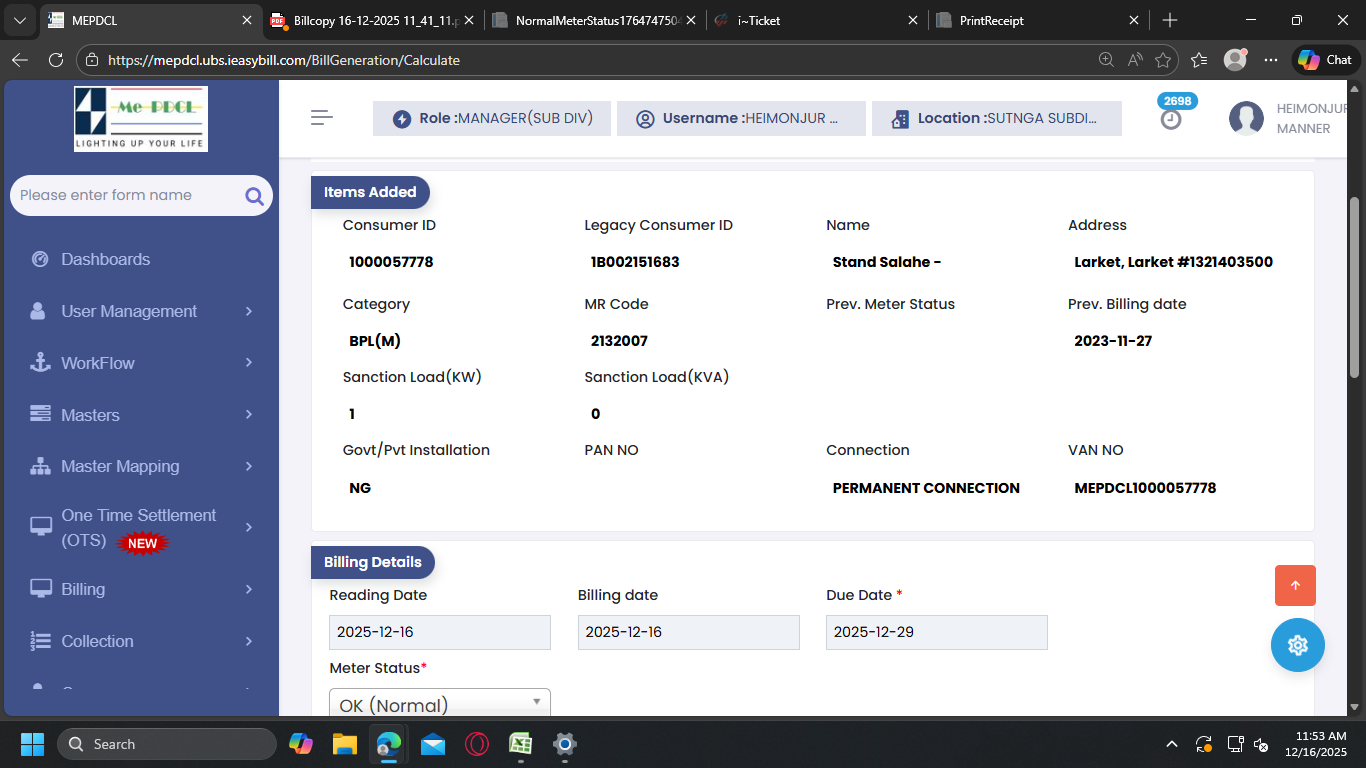Click the Windows taskbar Search box

pos(167,744)
